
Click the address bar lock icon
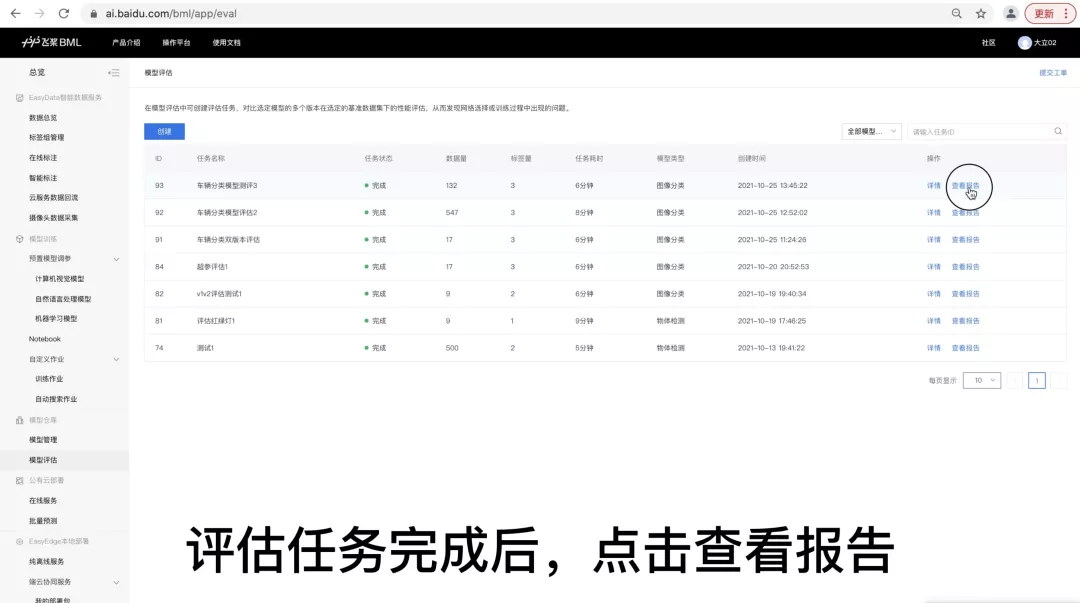(x=94, y=14)
